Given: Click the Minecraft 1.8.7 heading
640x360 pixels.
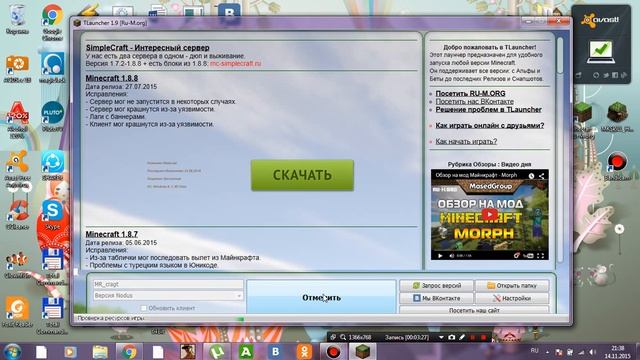Looking at the screenshot, I should click(x=111, y=234).
